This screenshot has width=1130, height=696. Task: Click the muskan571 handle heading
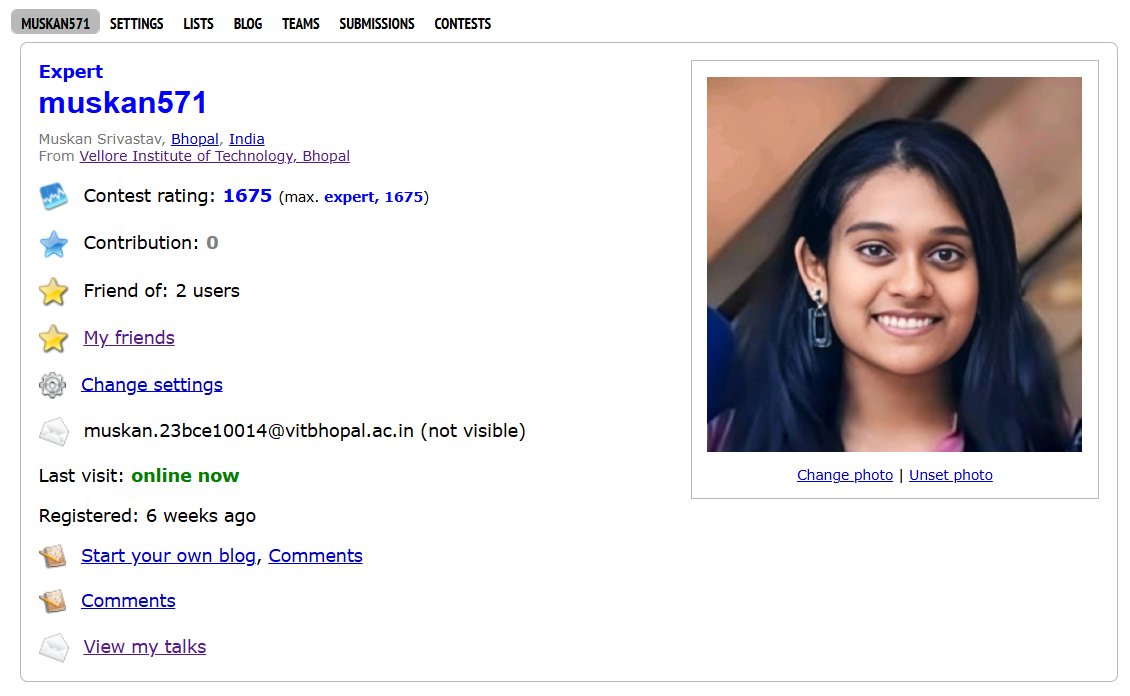(123, 102)
